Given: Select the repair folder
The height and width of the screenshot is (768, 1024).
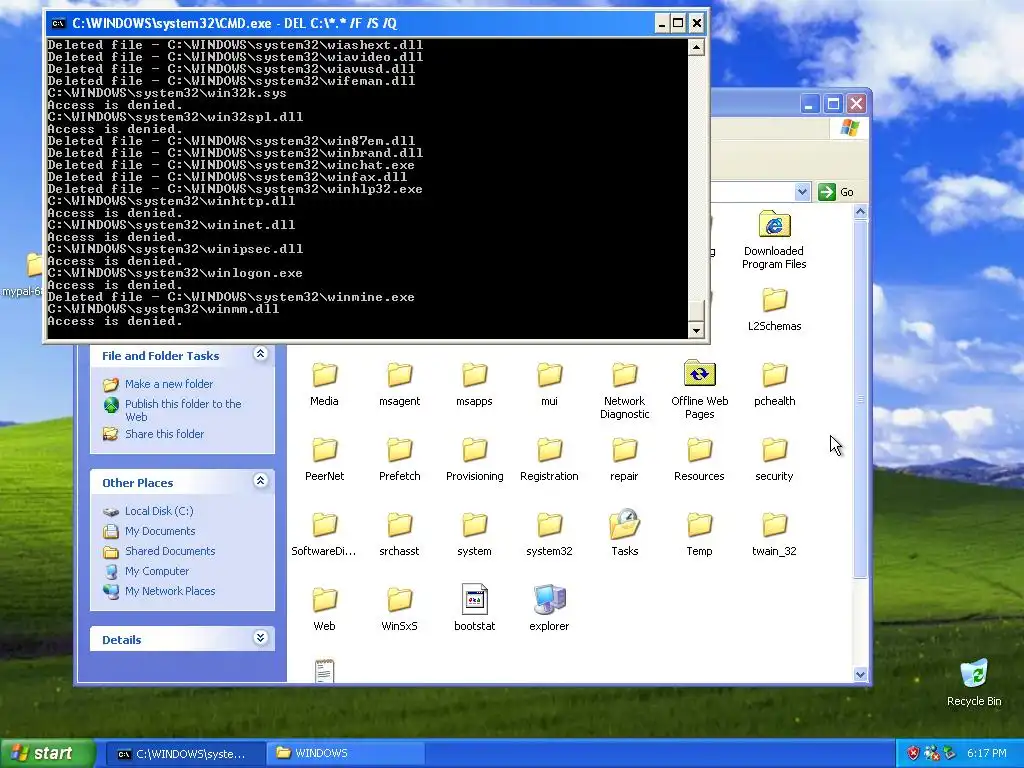Looking at the screenshot, I should pyautogui.click(x=624, y=459).
